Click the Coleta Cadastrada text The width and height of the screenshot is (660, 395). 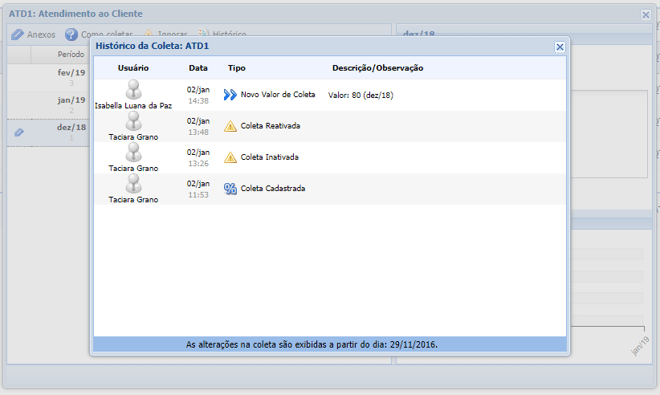tap(273, 188)
